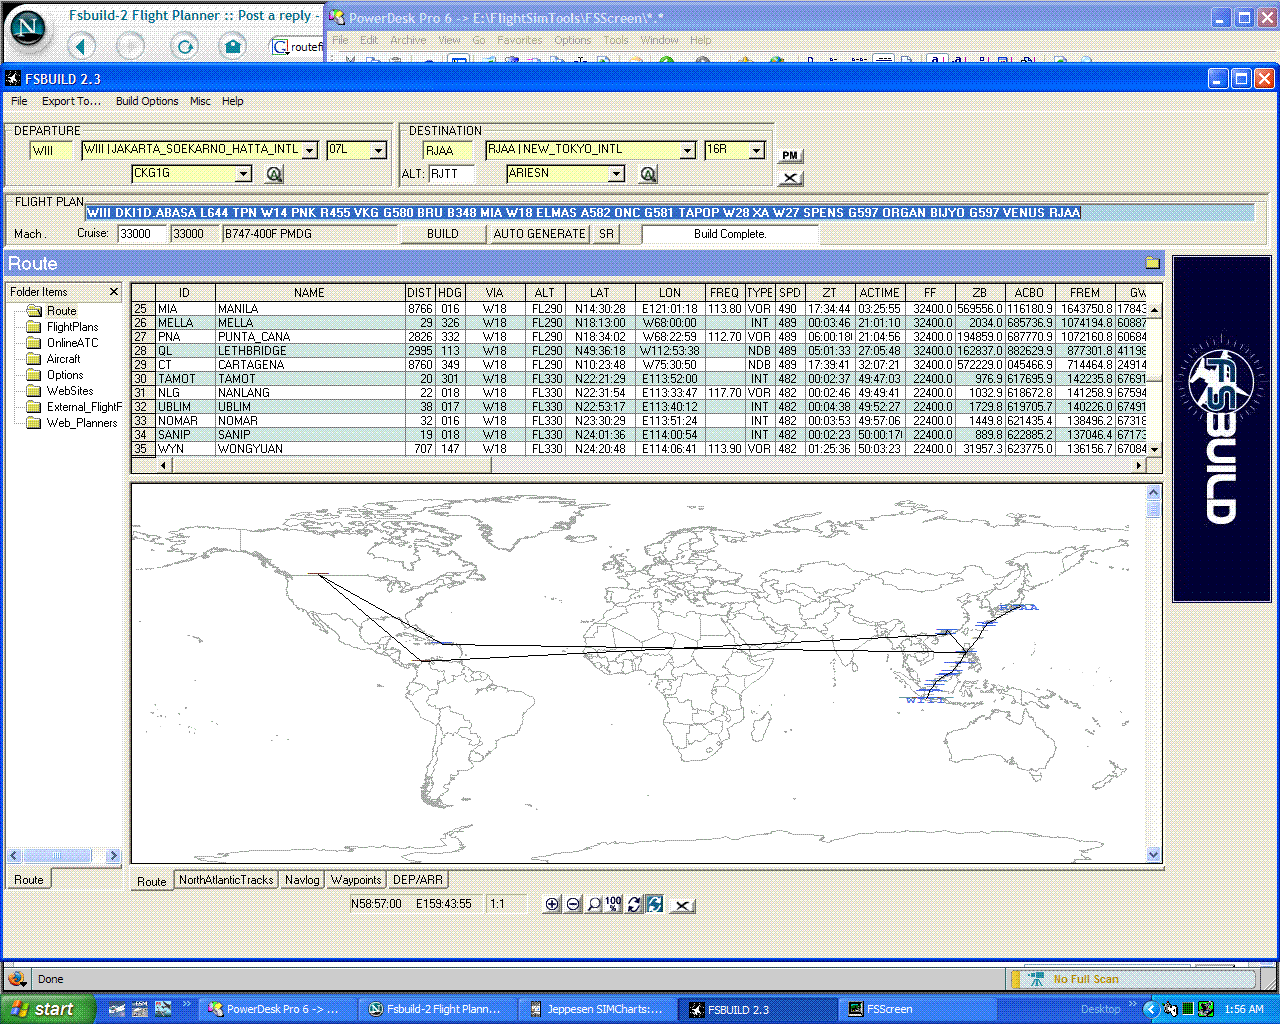Open the departure runway 07L dropdown

378,150
